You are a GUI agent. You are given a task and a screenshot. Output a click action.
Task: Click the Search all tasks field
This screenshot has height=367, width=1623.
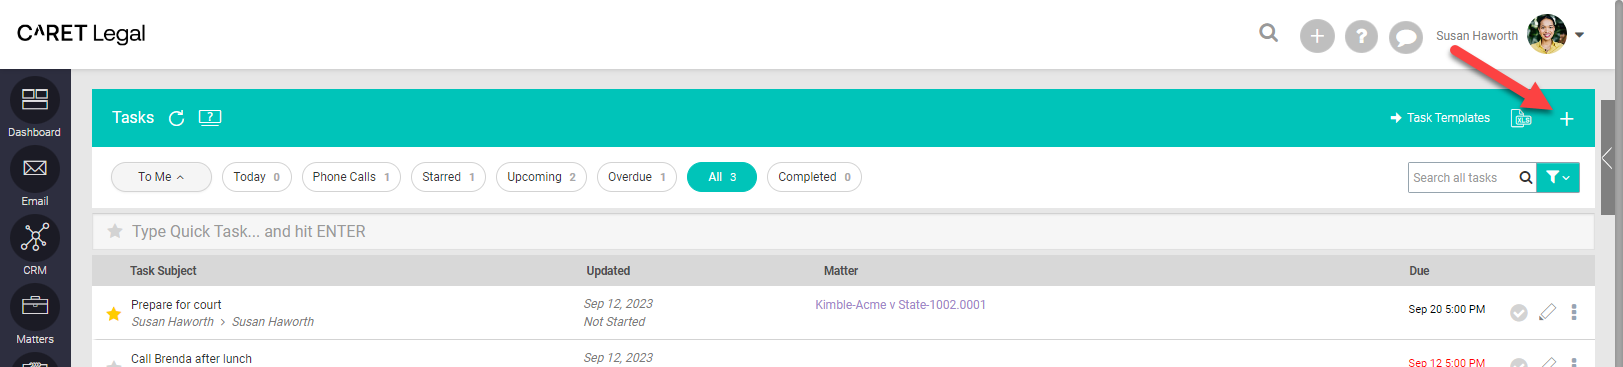click(1461, 178)
